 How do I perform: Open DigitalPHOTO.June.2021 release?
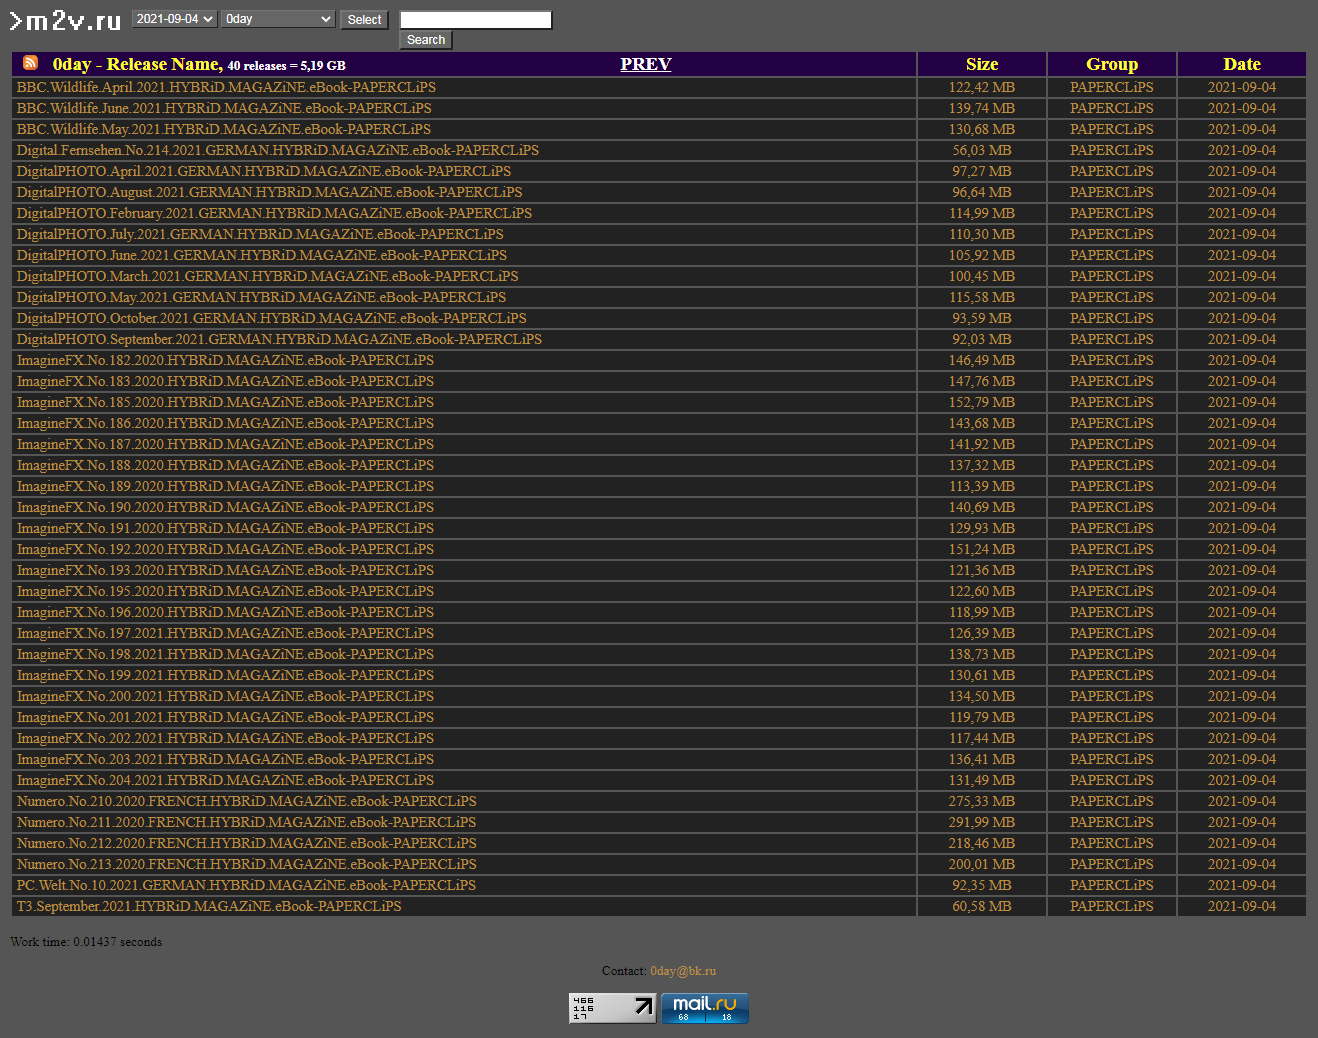click(x=262, y=255)
